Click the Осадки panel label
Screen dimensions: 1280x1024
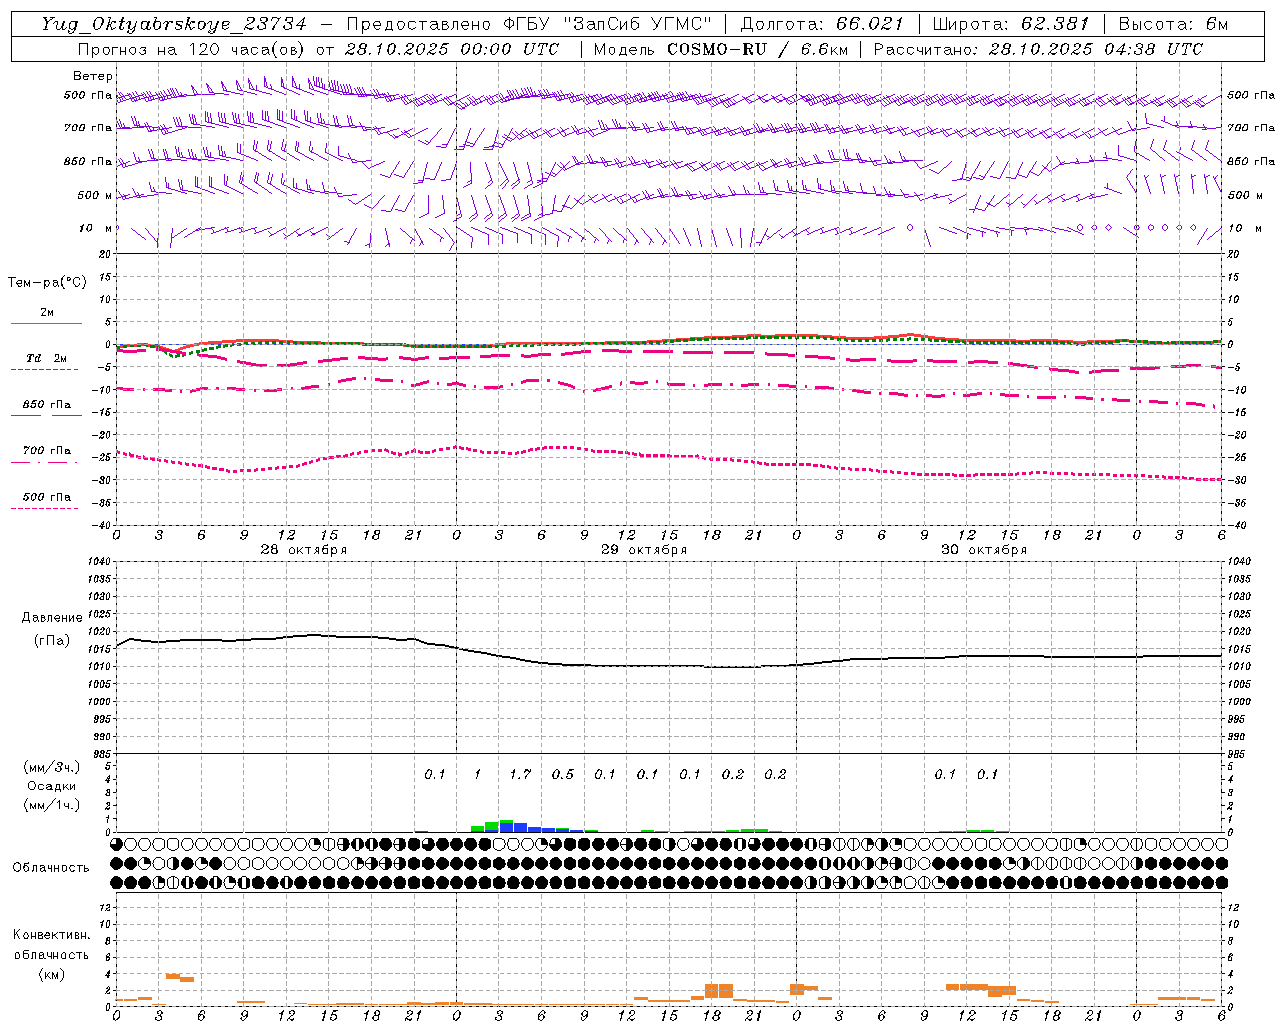[x=52, y=786]
